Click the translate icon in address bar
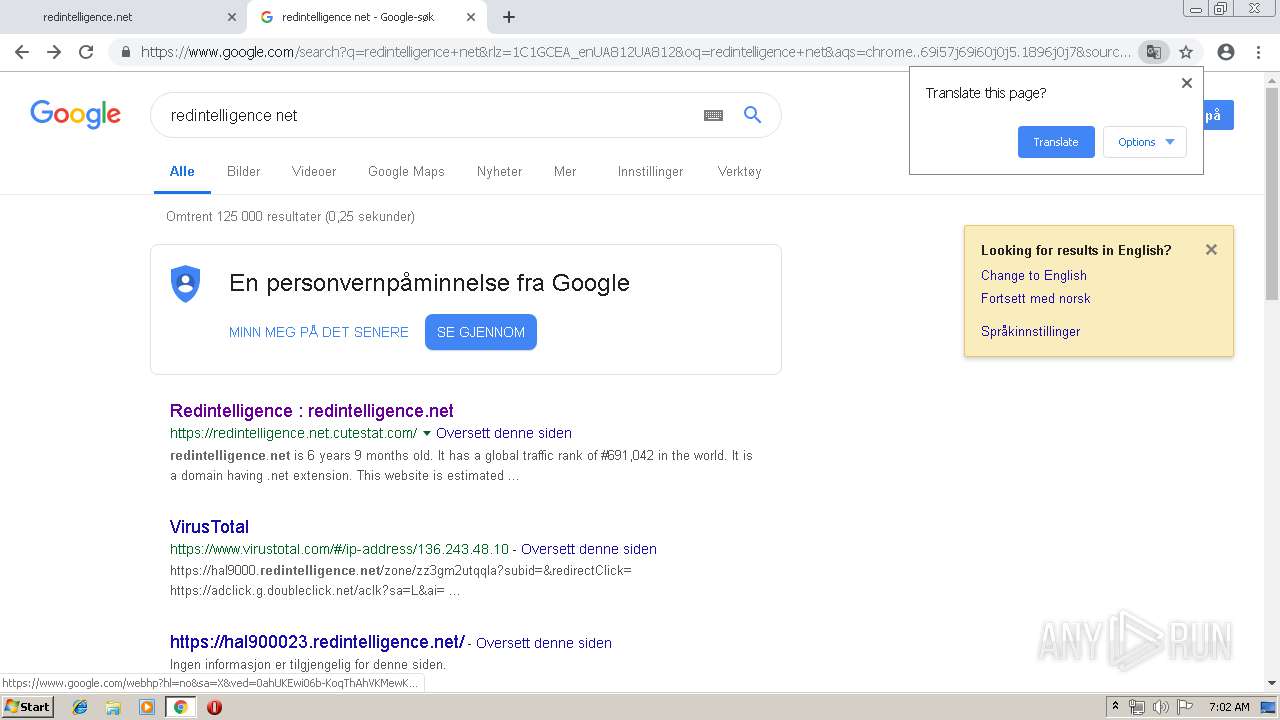 [1154, 52]
